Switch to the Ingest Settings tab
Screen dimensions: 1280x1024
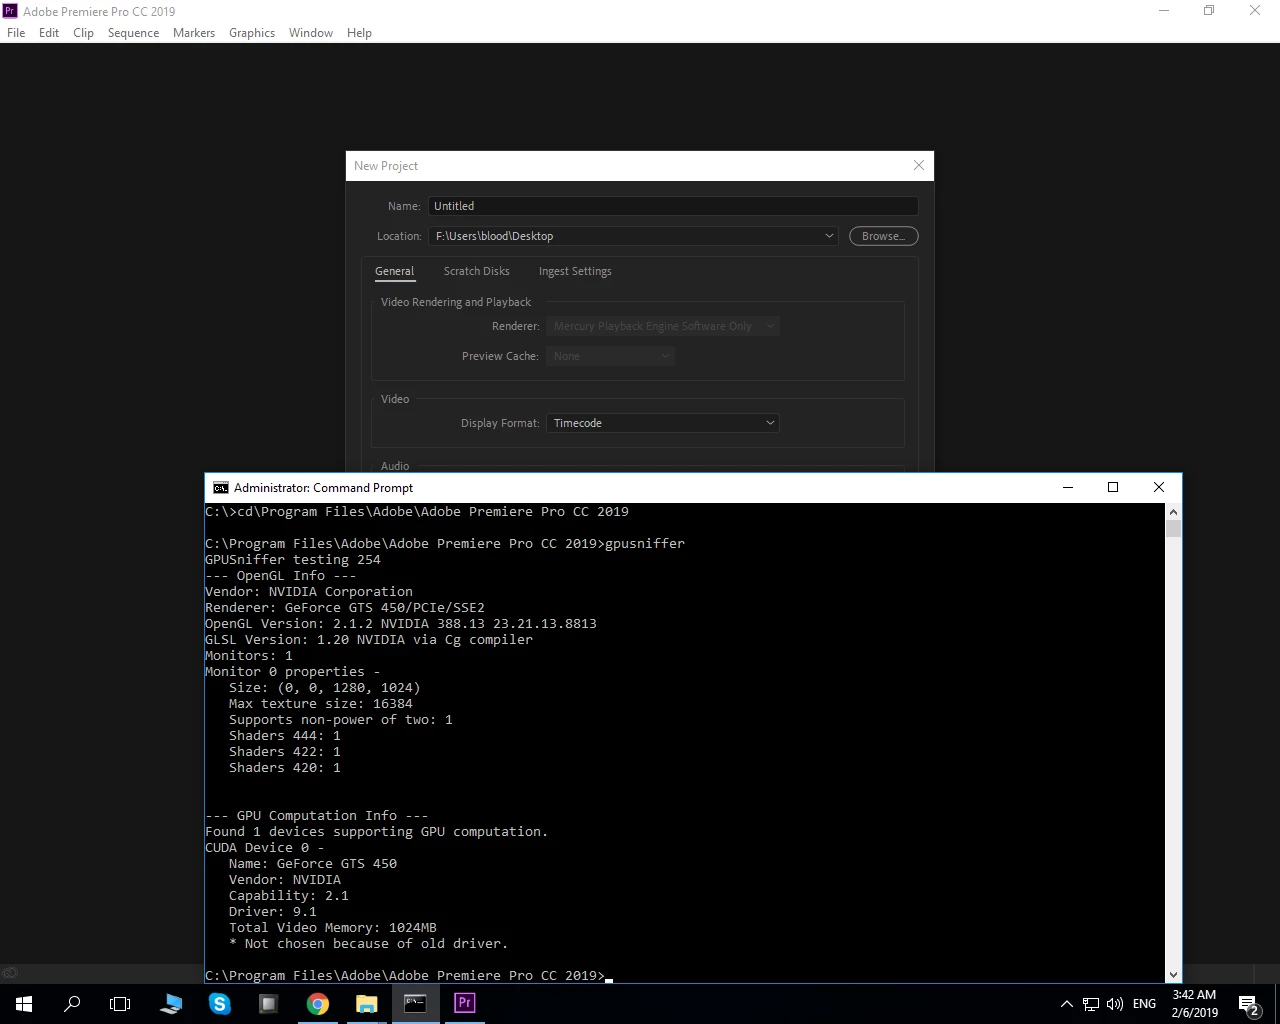click(x=575, y=271)
